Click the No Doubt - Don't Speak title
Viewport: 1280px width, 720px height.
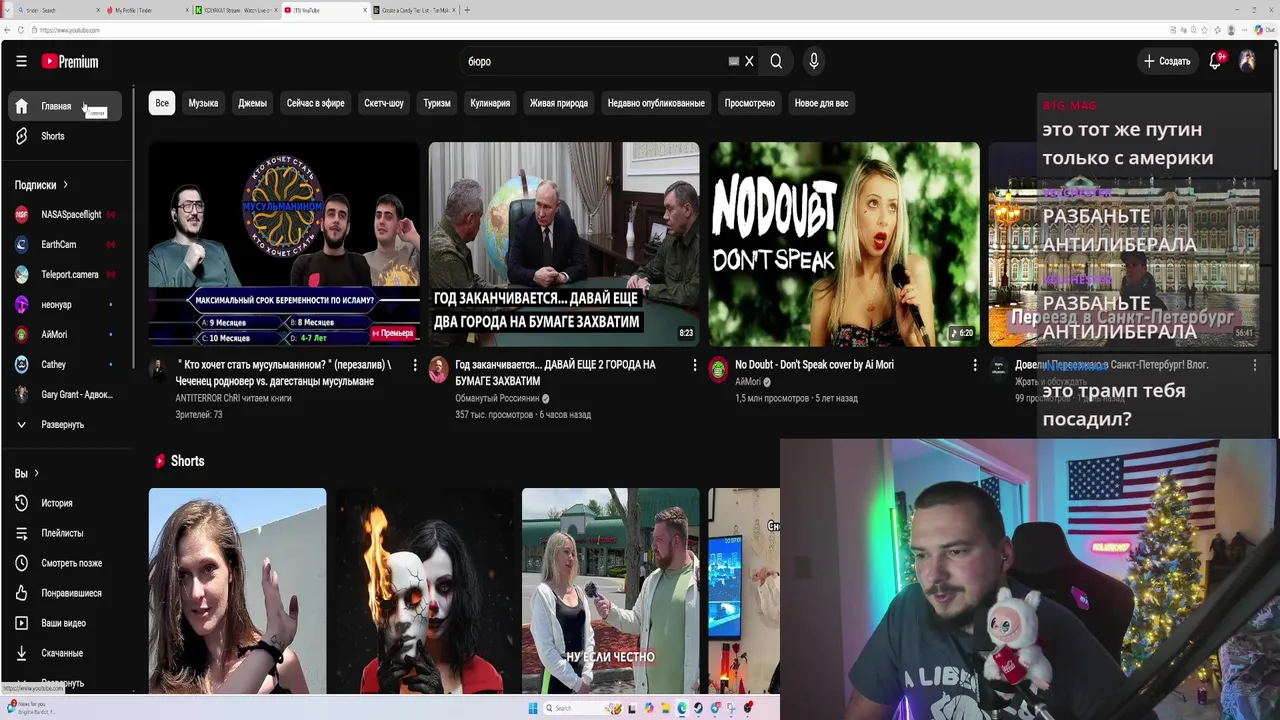pyautogui.click(x=814, y=365)
